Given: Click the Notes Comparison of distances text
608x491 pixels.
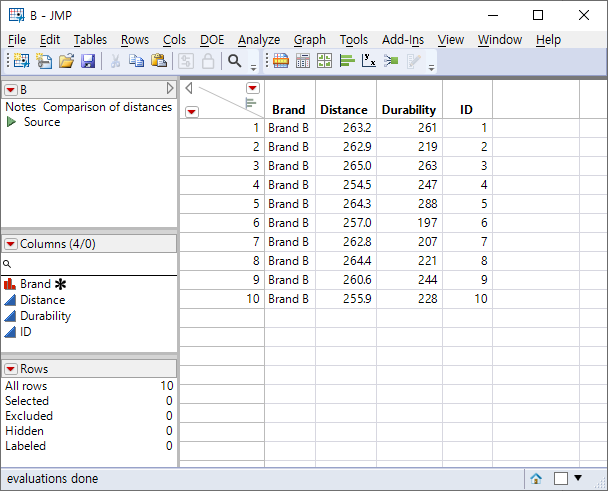Looking at the screenshot, I should coord(88,107).
